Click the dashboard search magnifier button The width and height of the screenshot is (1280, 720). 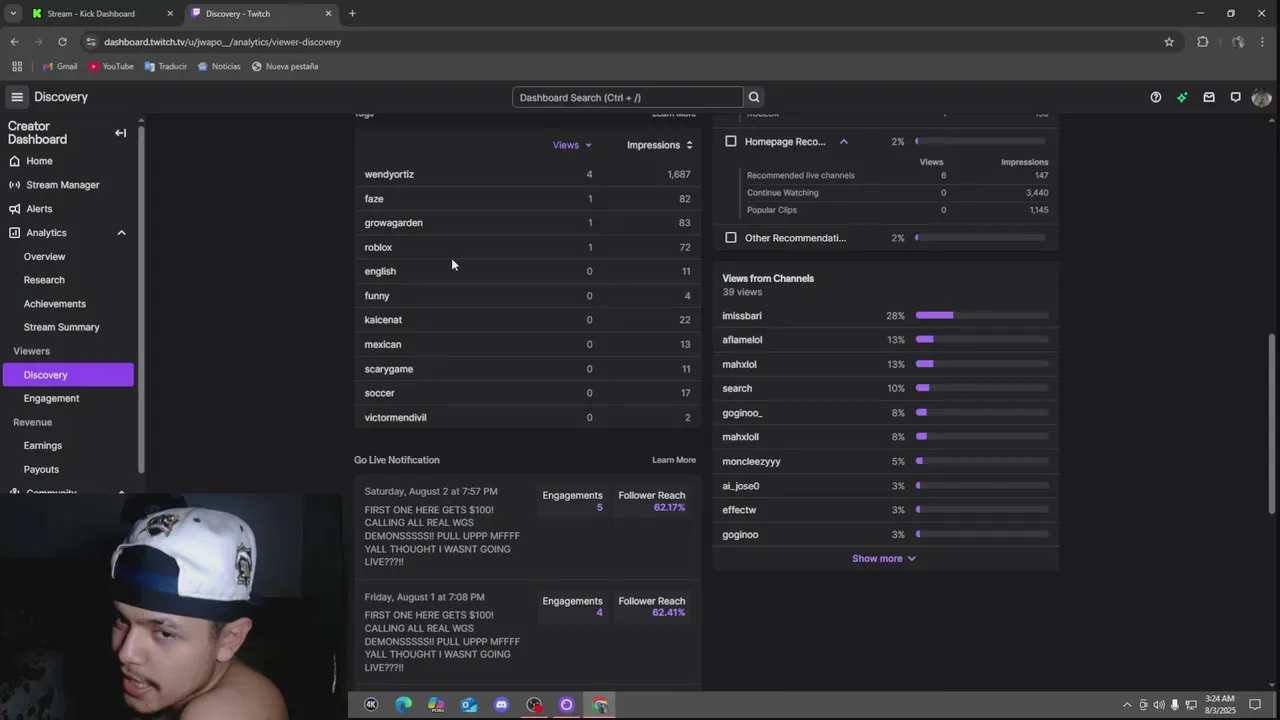tap(754, 97)
